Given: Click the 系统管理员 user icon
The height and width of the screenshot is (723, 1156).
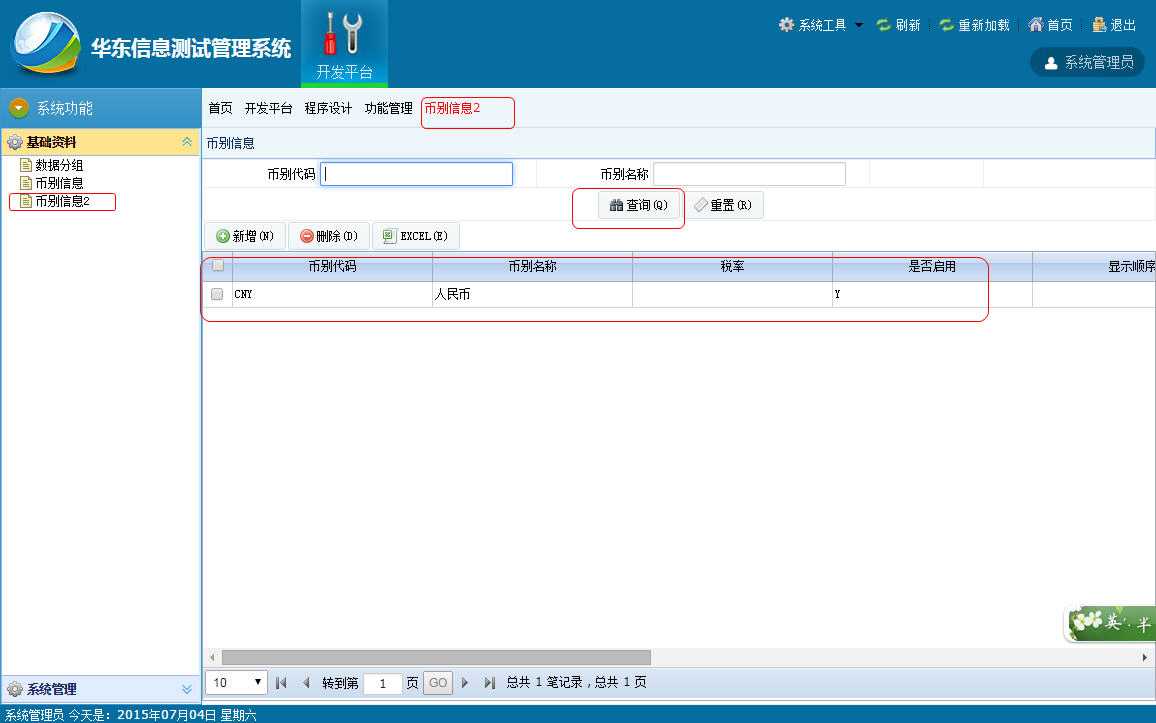Looking at the screenshot, I should pos(1051,63).
